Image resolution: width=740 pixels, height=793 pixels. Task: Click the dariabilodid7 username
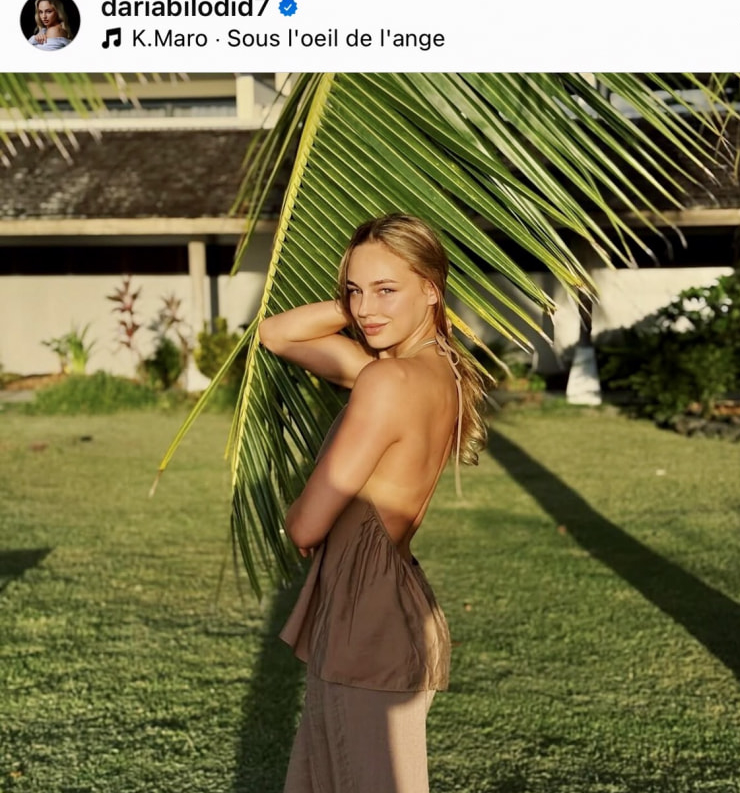click(x=185, y=9)
